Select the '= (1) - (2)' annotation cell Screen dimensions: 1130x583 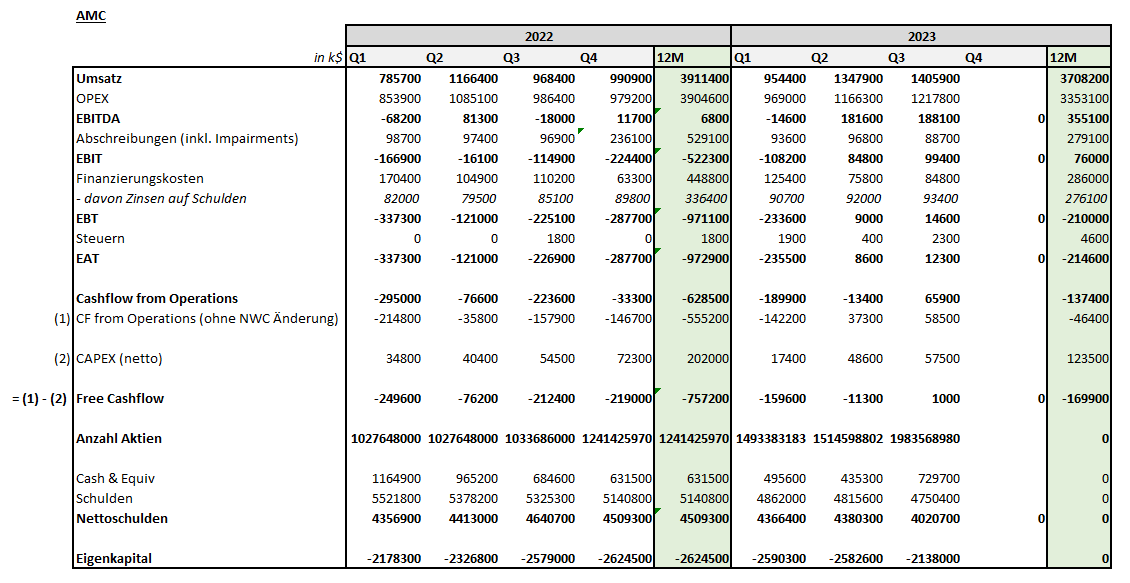(40, 398)
